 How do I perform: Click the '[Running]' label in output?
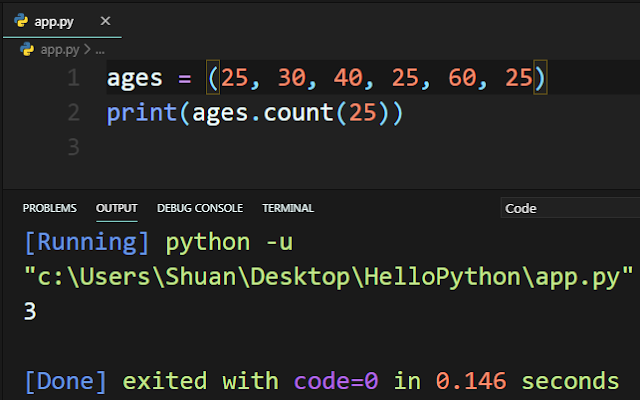coord(87,242)
